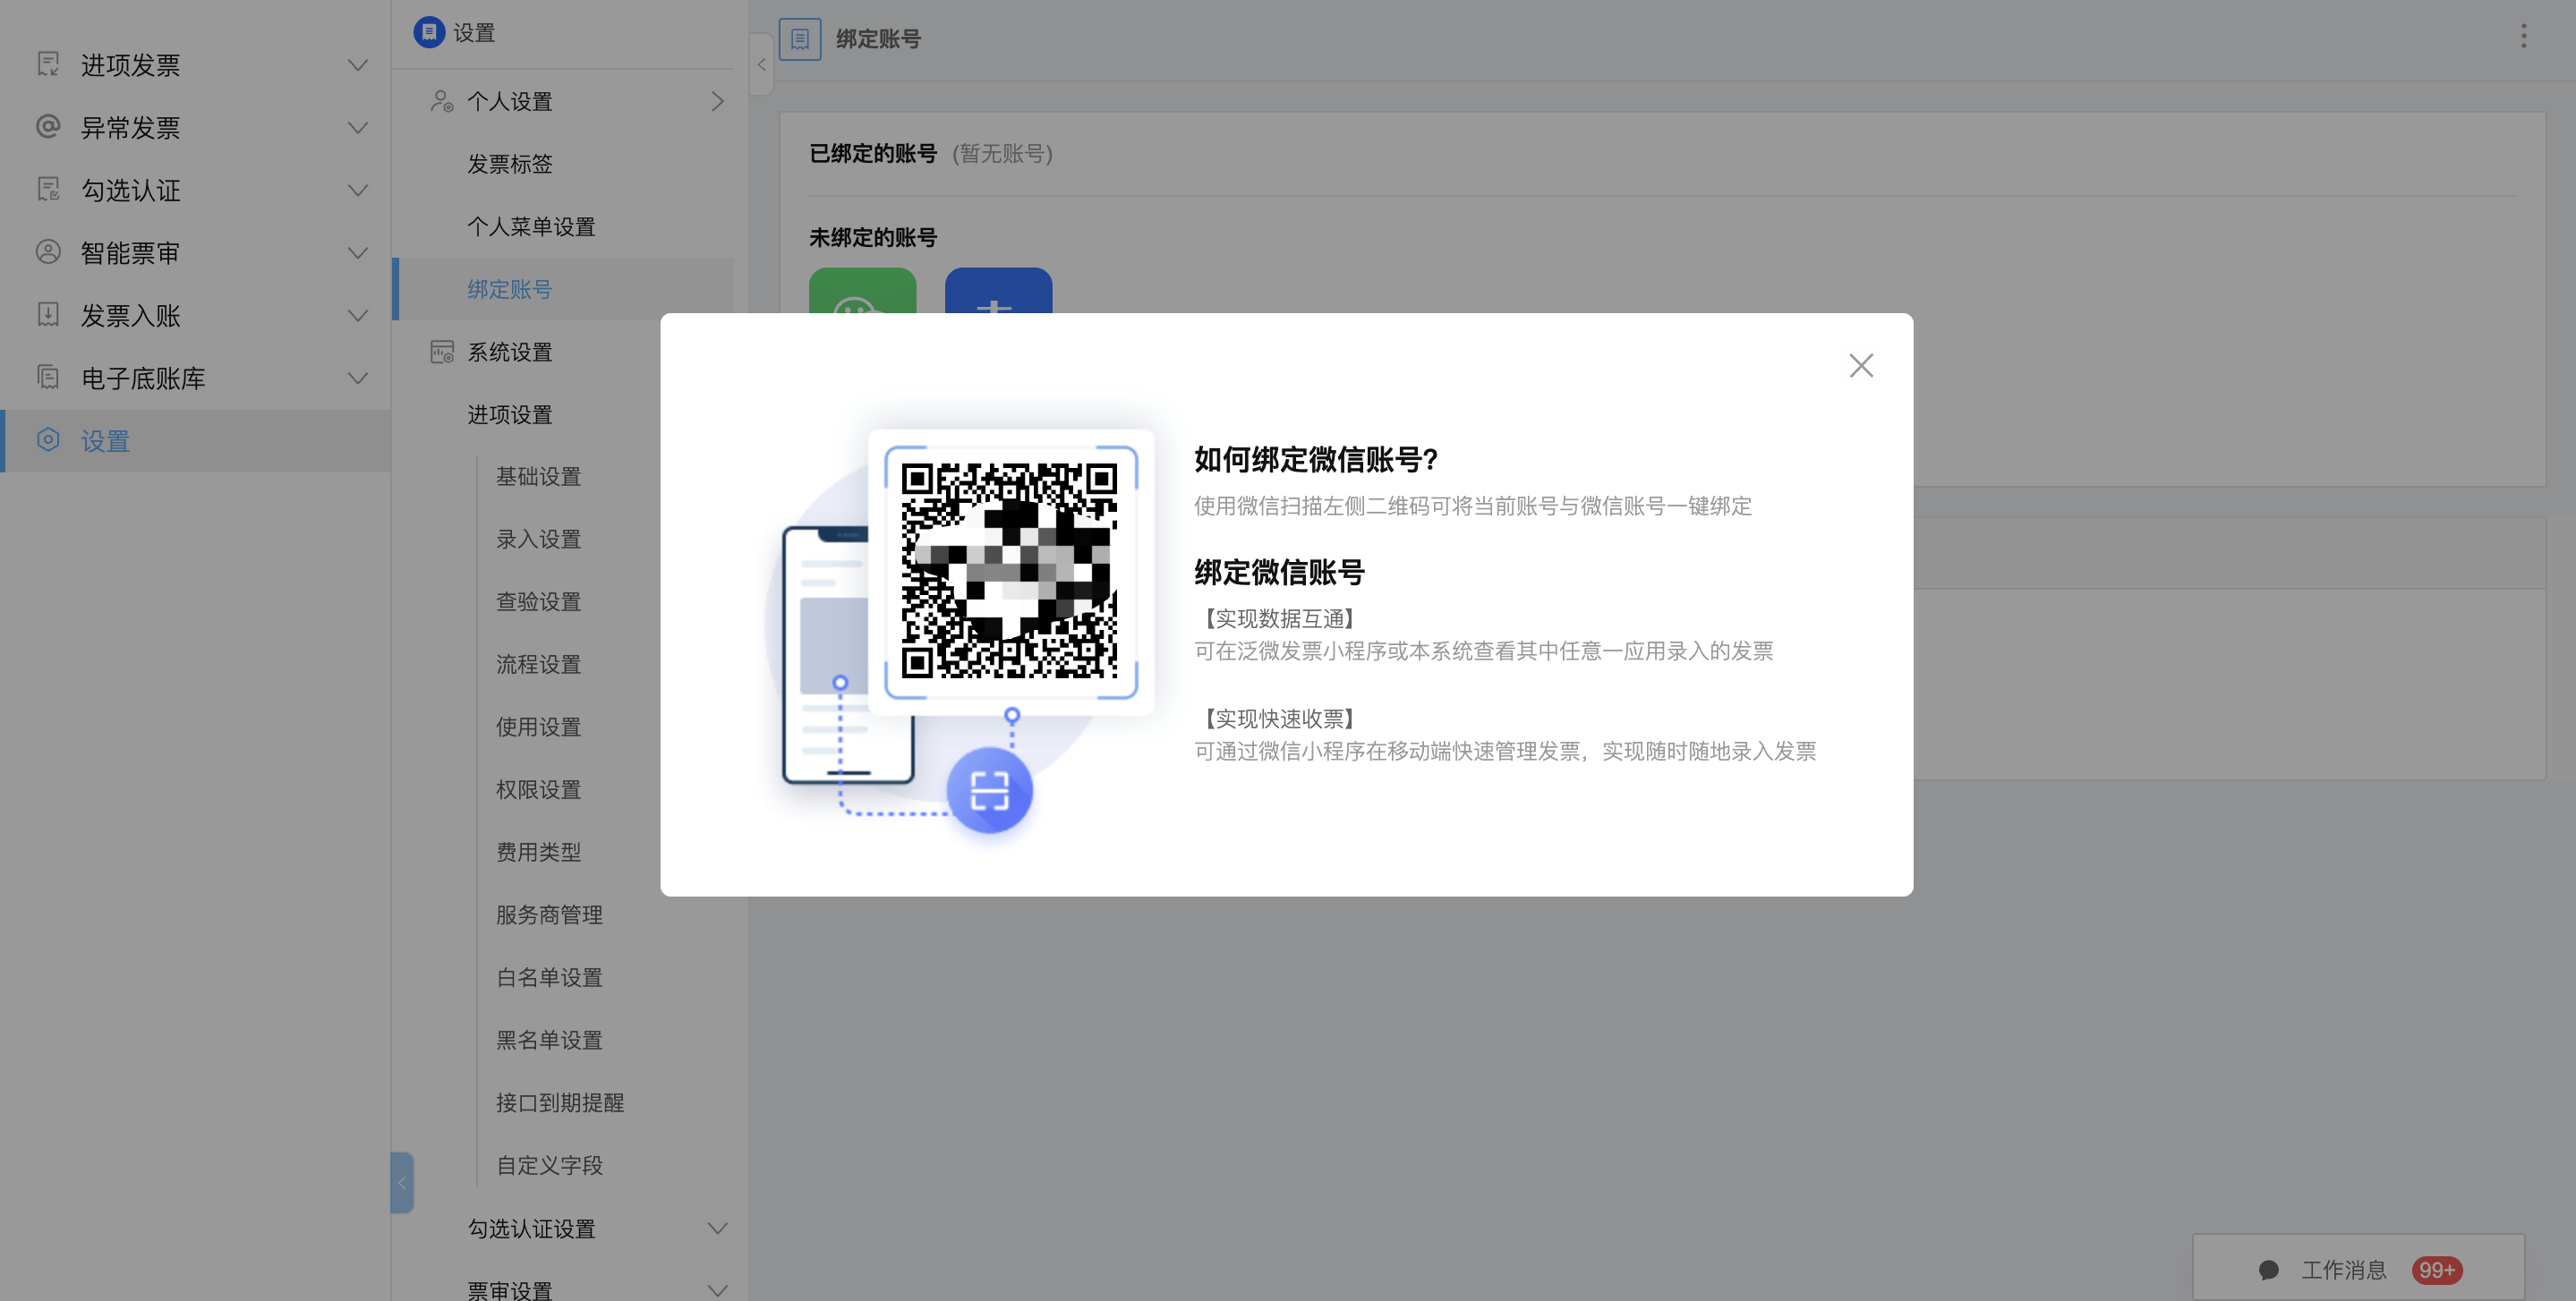The height and width of the screenshot is (1301, 2576).
Task: Click the blue unbound account tile
Action: (x=998, y=291)
